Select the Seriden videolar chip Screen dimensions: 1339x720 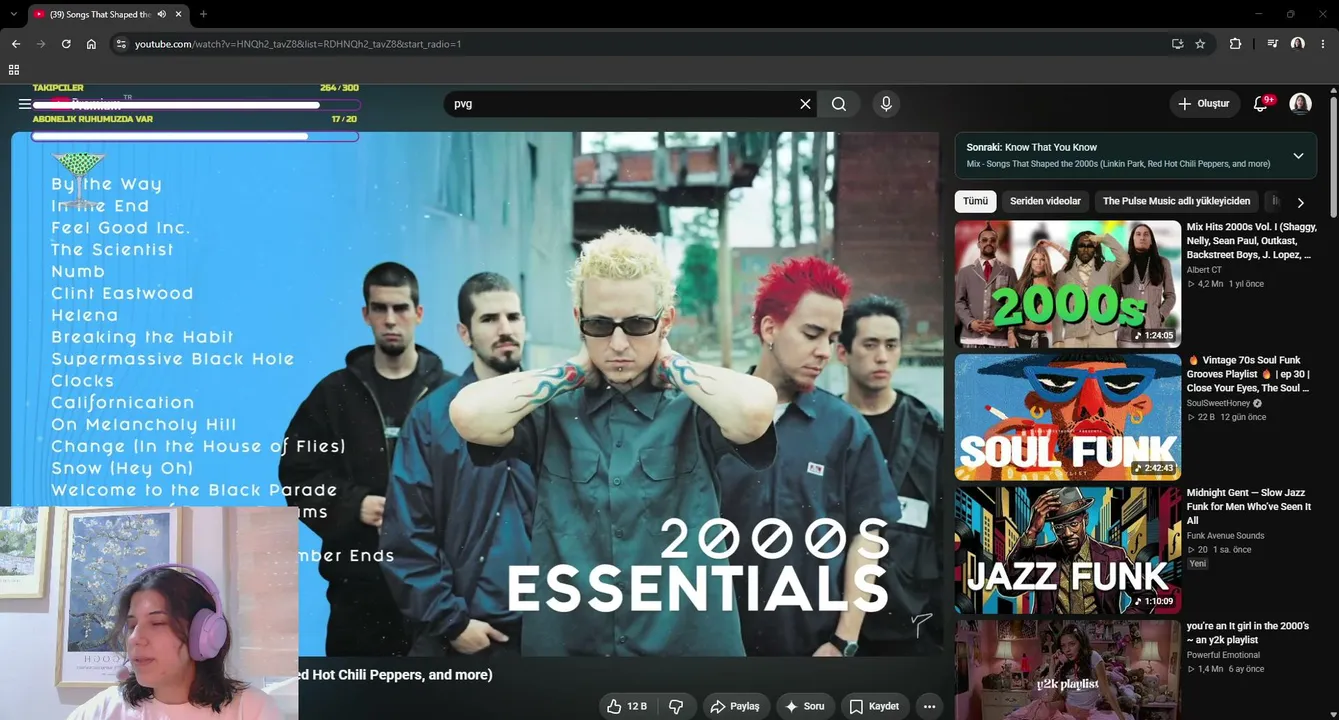pyautogui.click(x=1045, y=201)
